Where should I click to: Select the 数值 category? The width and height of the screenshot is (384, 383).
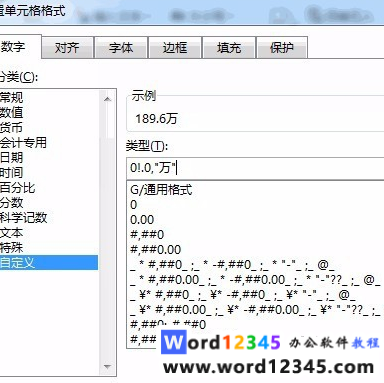pos(49,113)
